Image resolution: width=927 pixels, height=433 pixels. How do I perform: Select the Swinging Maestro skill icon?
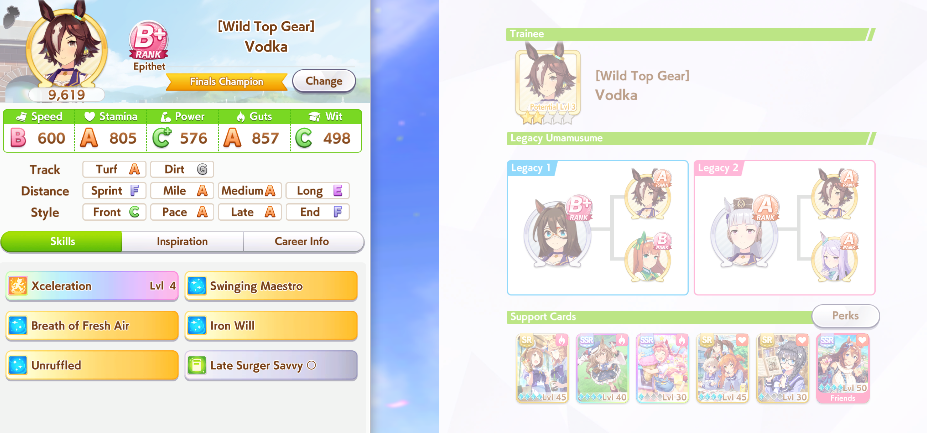(196, 286)
